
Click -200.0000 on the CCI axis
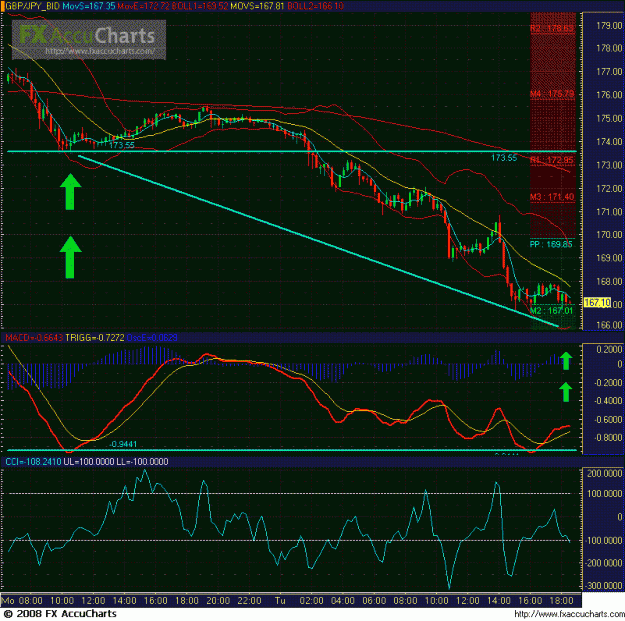[603, 563]
